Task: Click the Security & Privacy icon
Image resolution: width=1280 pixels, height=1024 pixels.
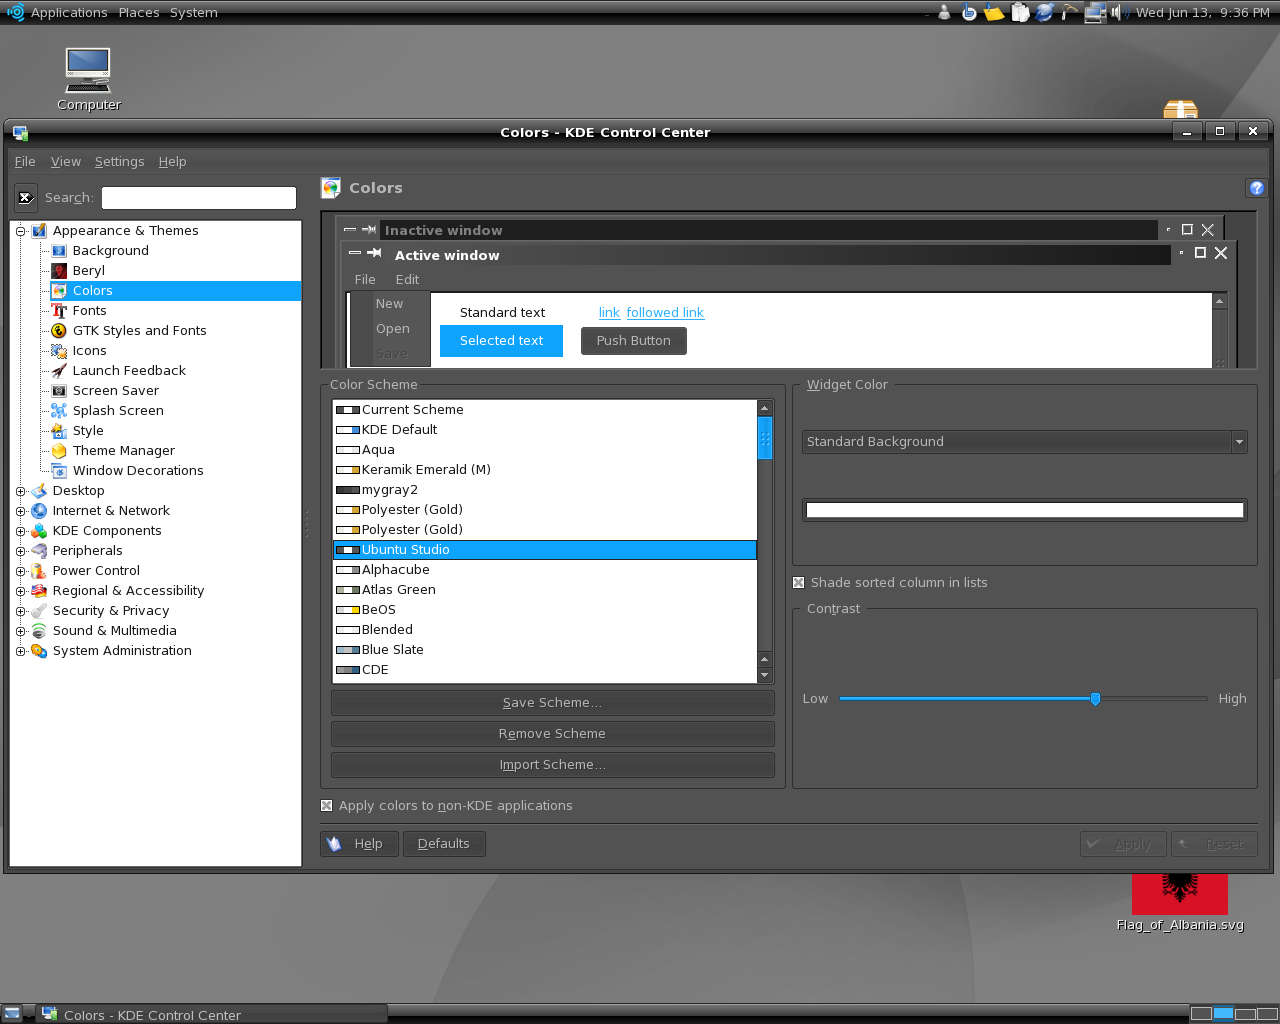Action: coord(39,611)
